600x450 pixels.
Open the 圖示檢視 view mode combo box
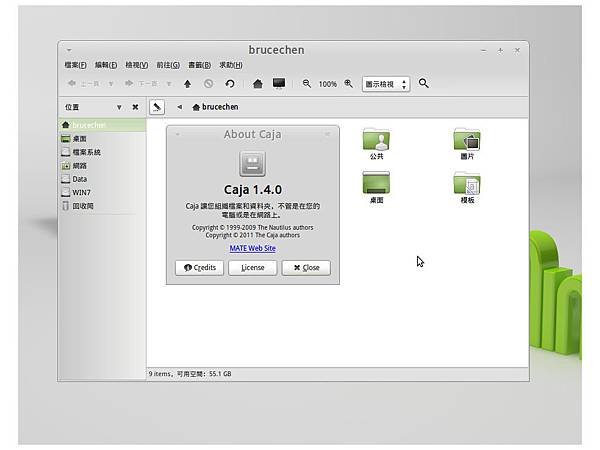click(x=386, y=84)
